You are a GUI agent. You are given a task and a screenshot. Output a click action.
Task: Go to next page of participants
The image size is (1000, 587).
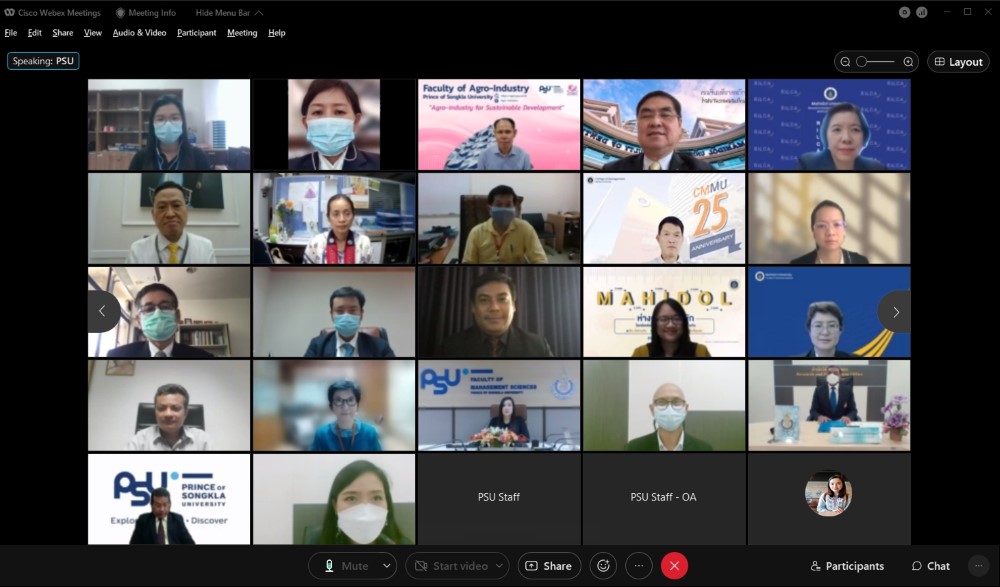click(x=895, y=312)
